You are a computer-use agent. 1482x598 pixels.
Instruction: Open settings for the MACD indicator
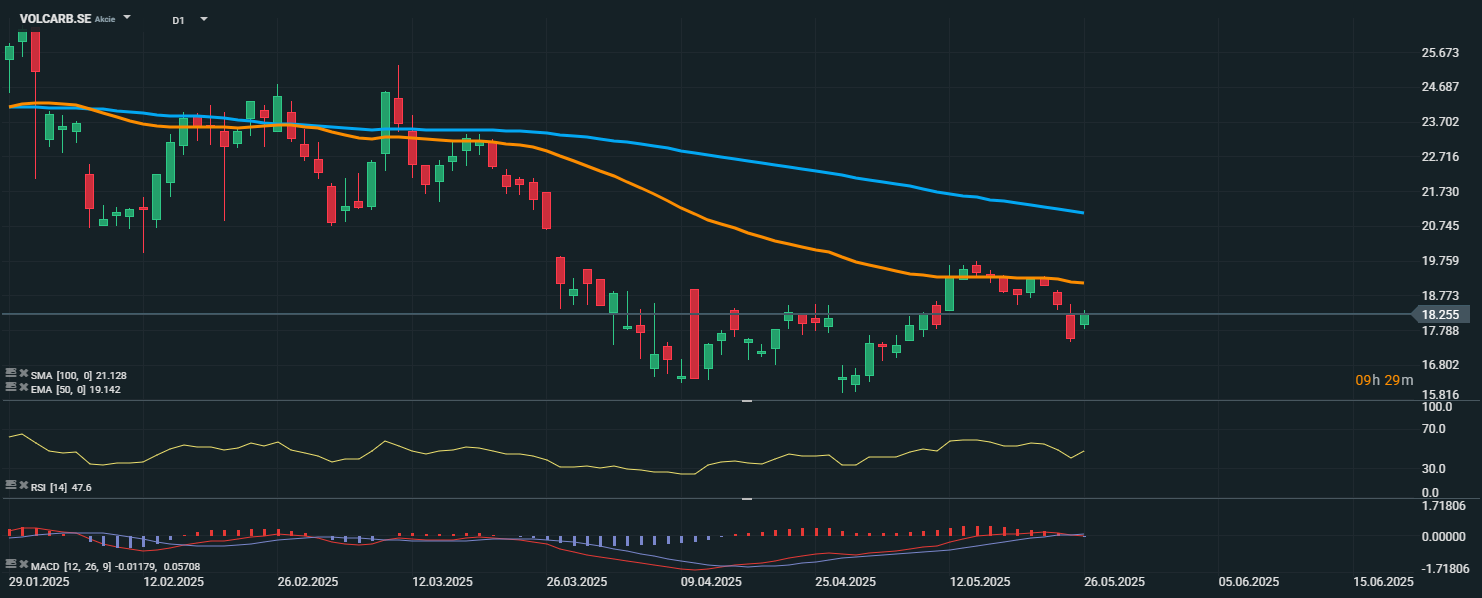coord(10,565)
